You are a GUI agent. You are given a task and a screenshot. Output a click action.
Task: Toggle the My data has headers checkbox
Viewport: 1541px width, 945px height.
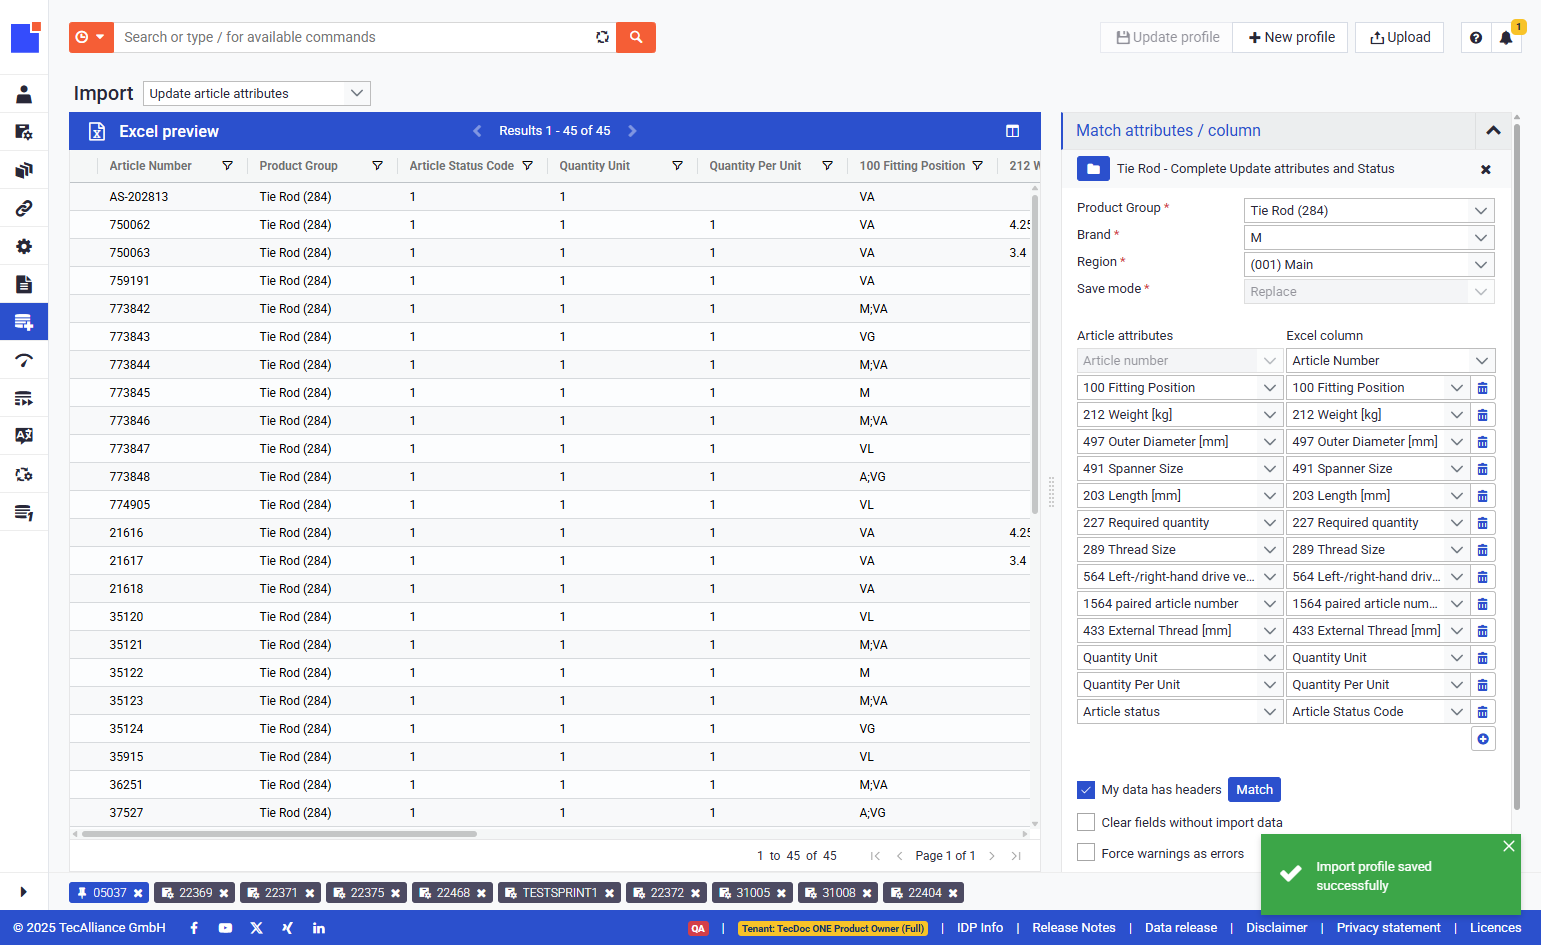(x=1086, y=790)
